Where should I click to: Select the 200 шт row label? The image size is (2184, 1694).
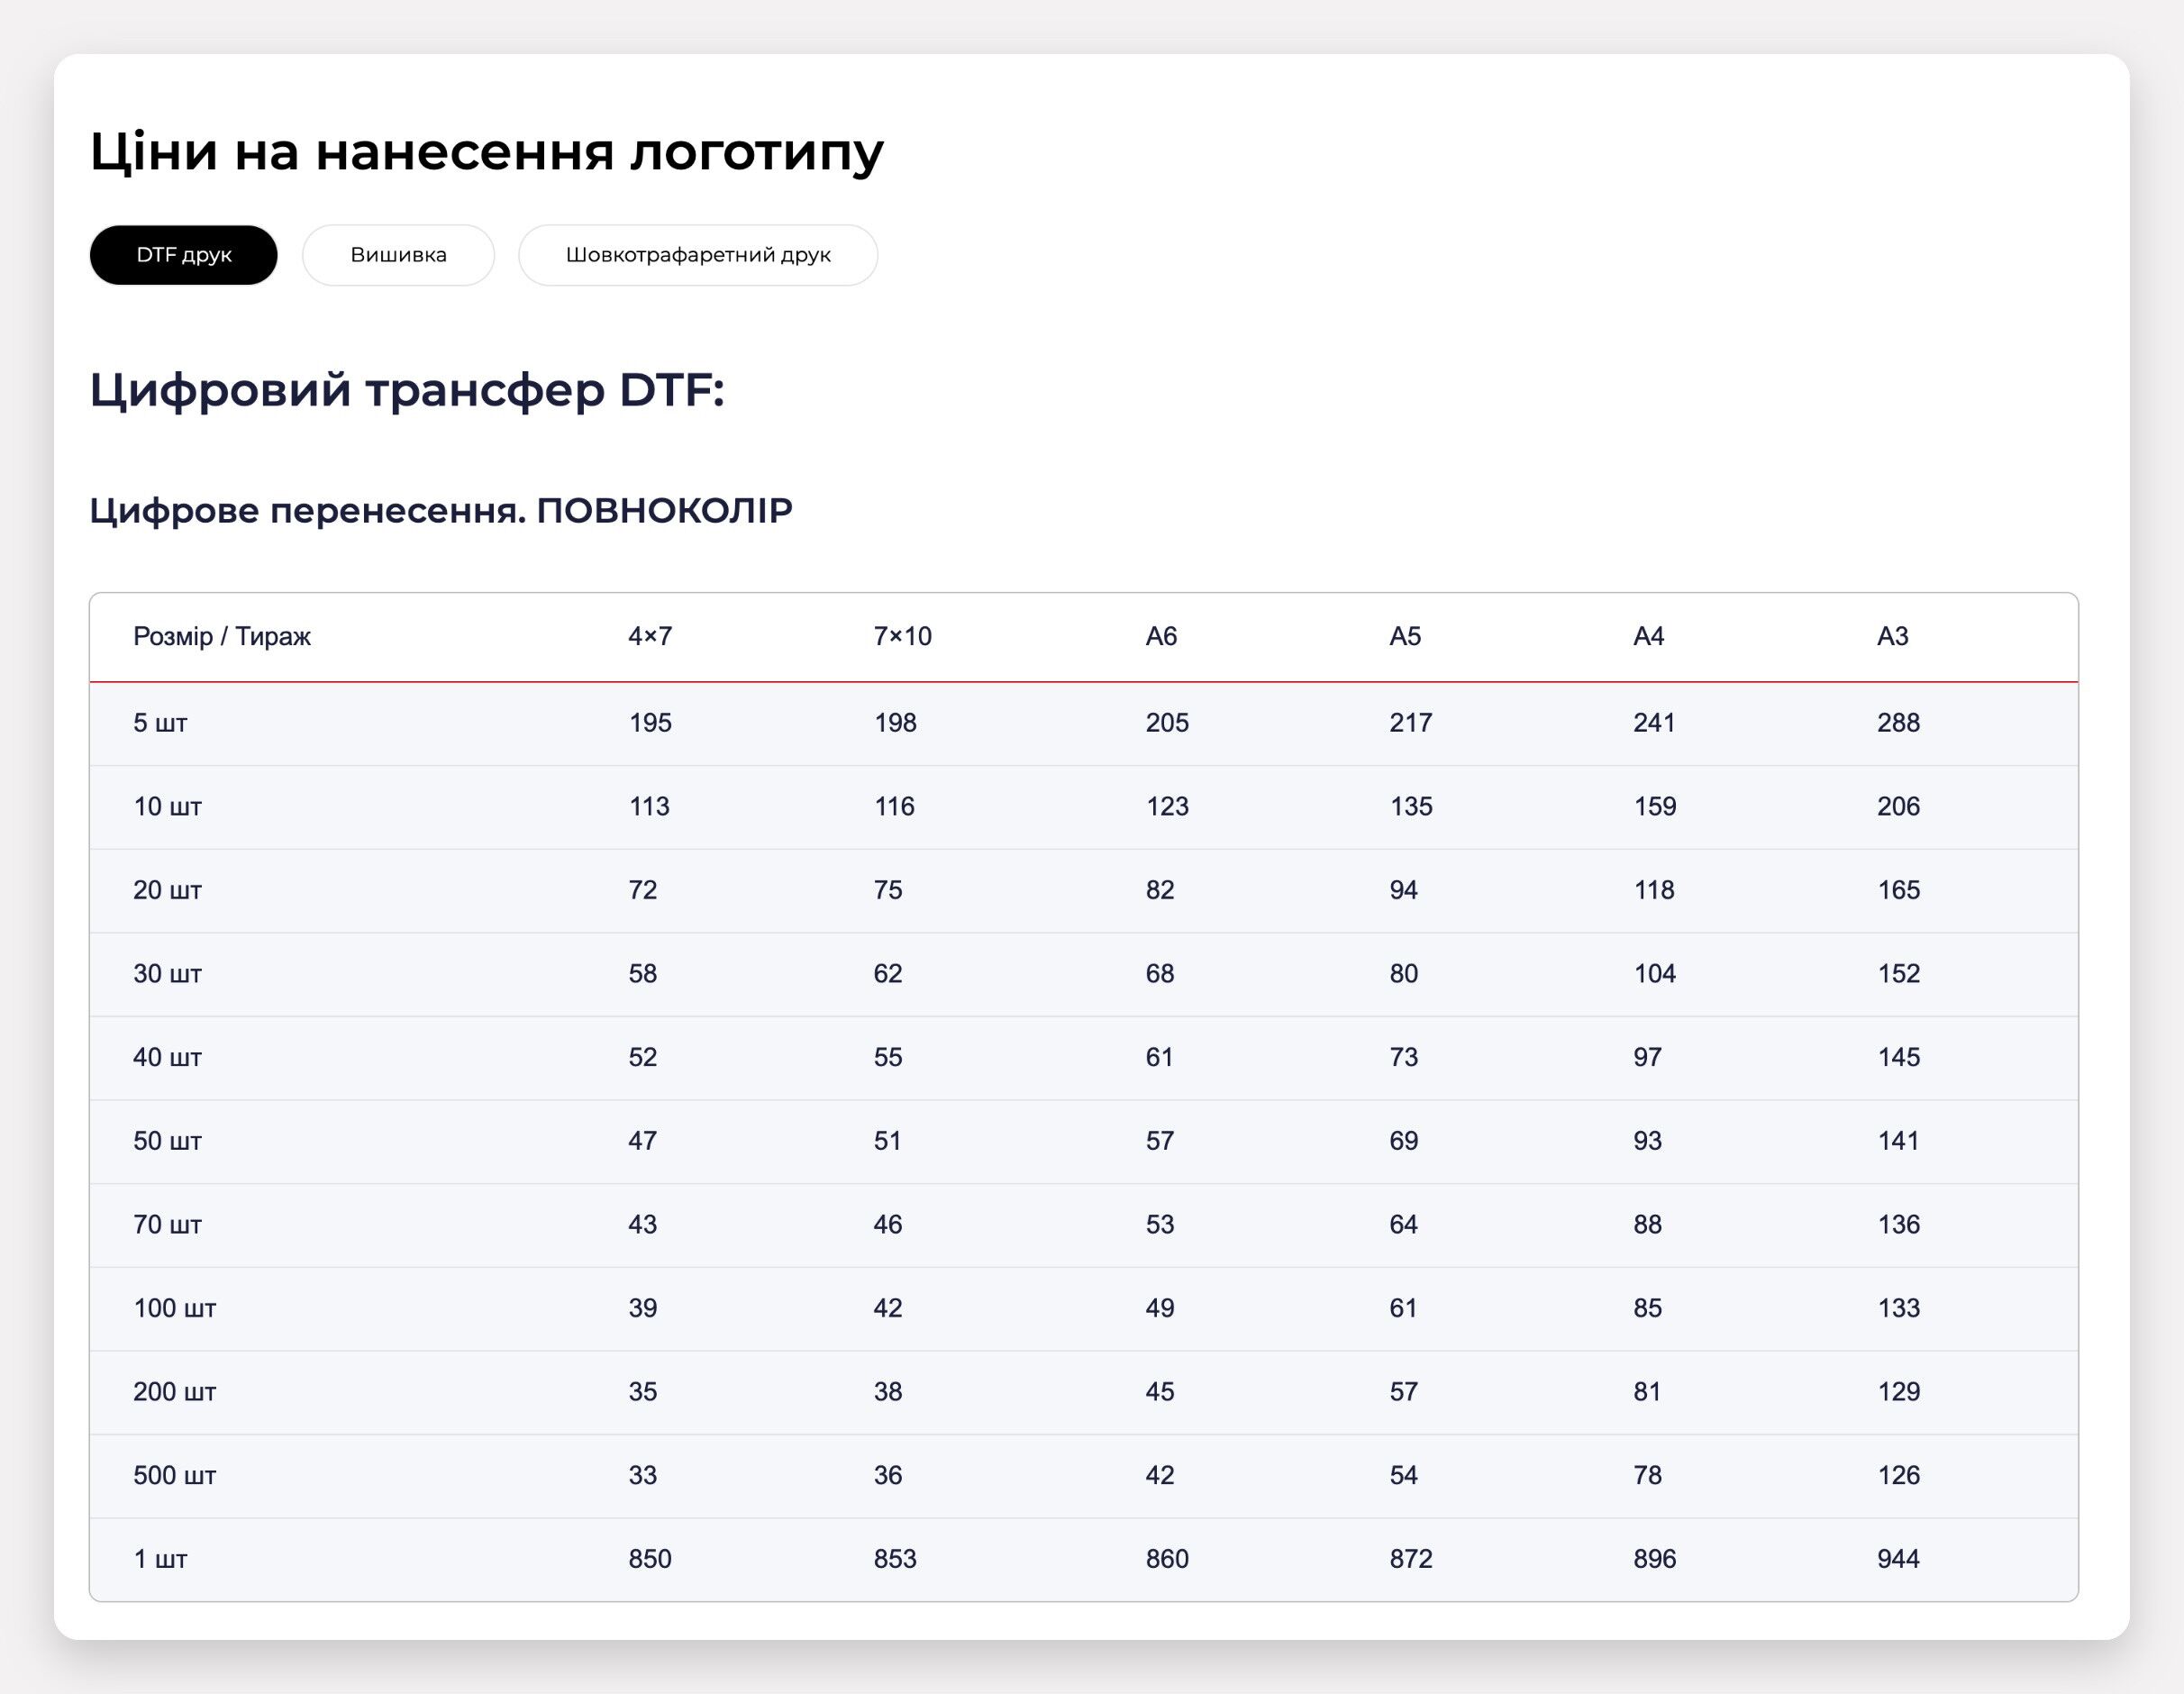(x=174, y=1392)
